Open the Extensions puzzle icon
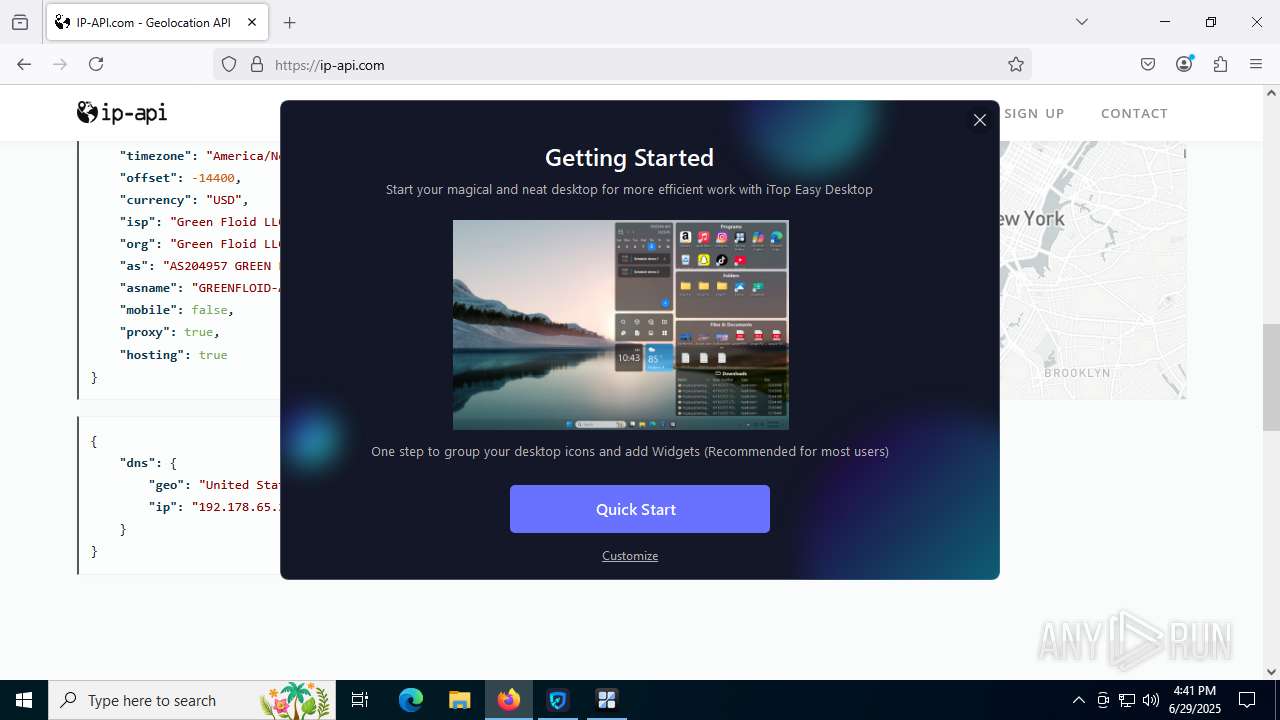Image resolution: width=1280 pixels, height=720 pixels. tap(1220, 64)
